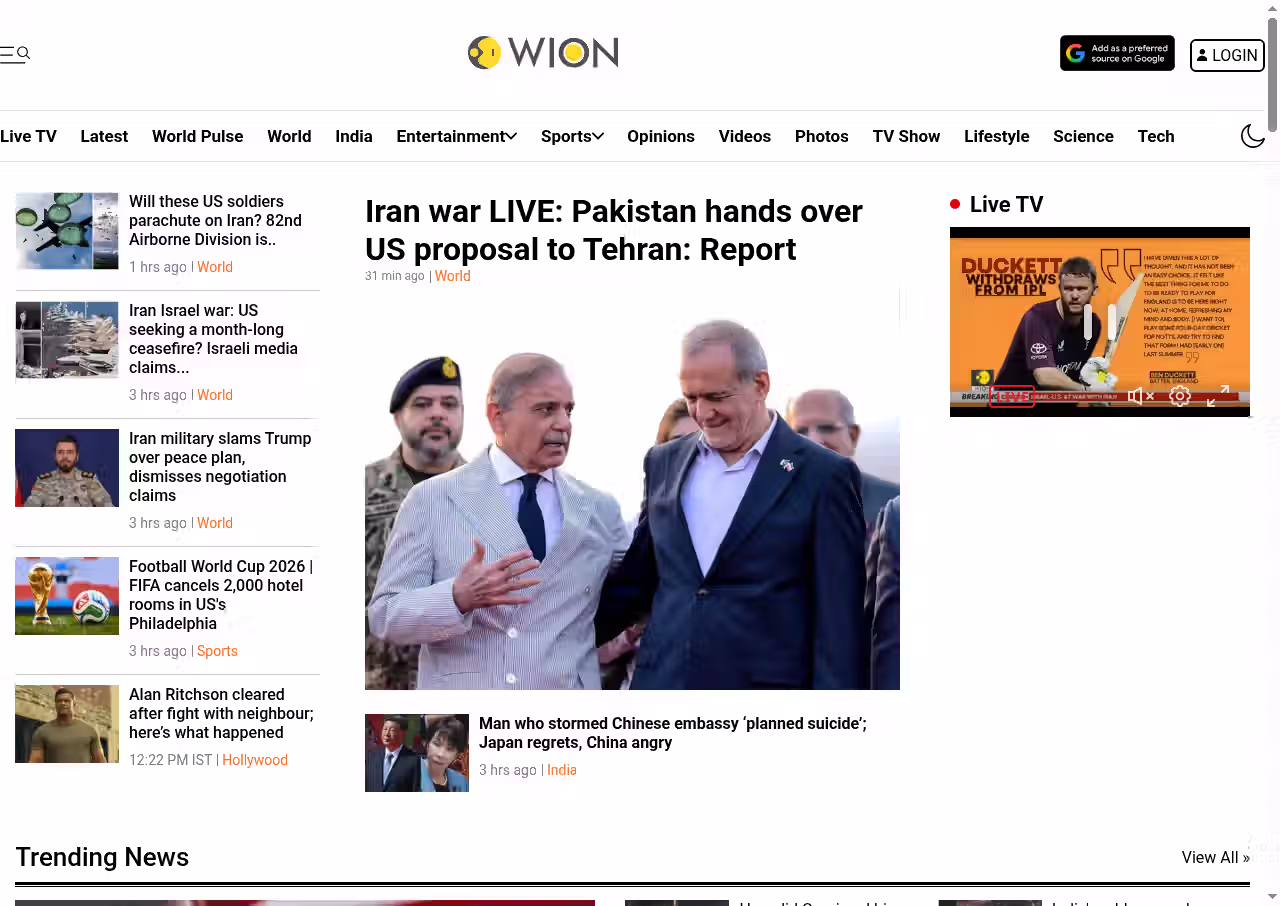Unmute the Live TV player
This screenshot has height=906, width=1280.
click(1141, 396)
